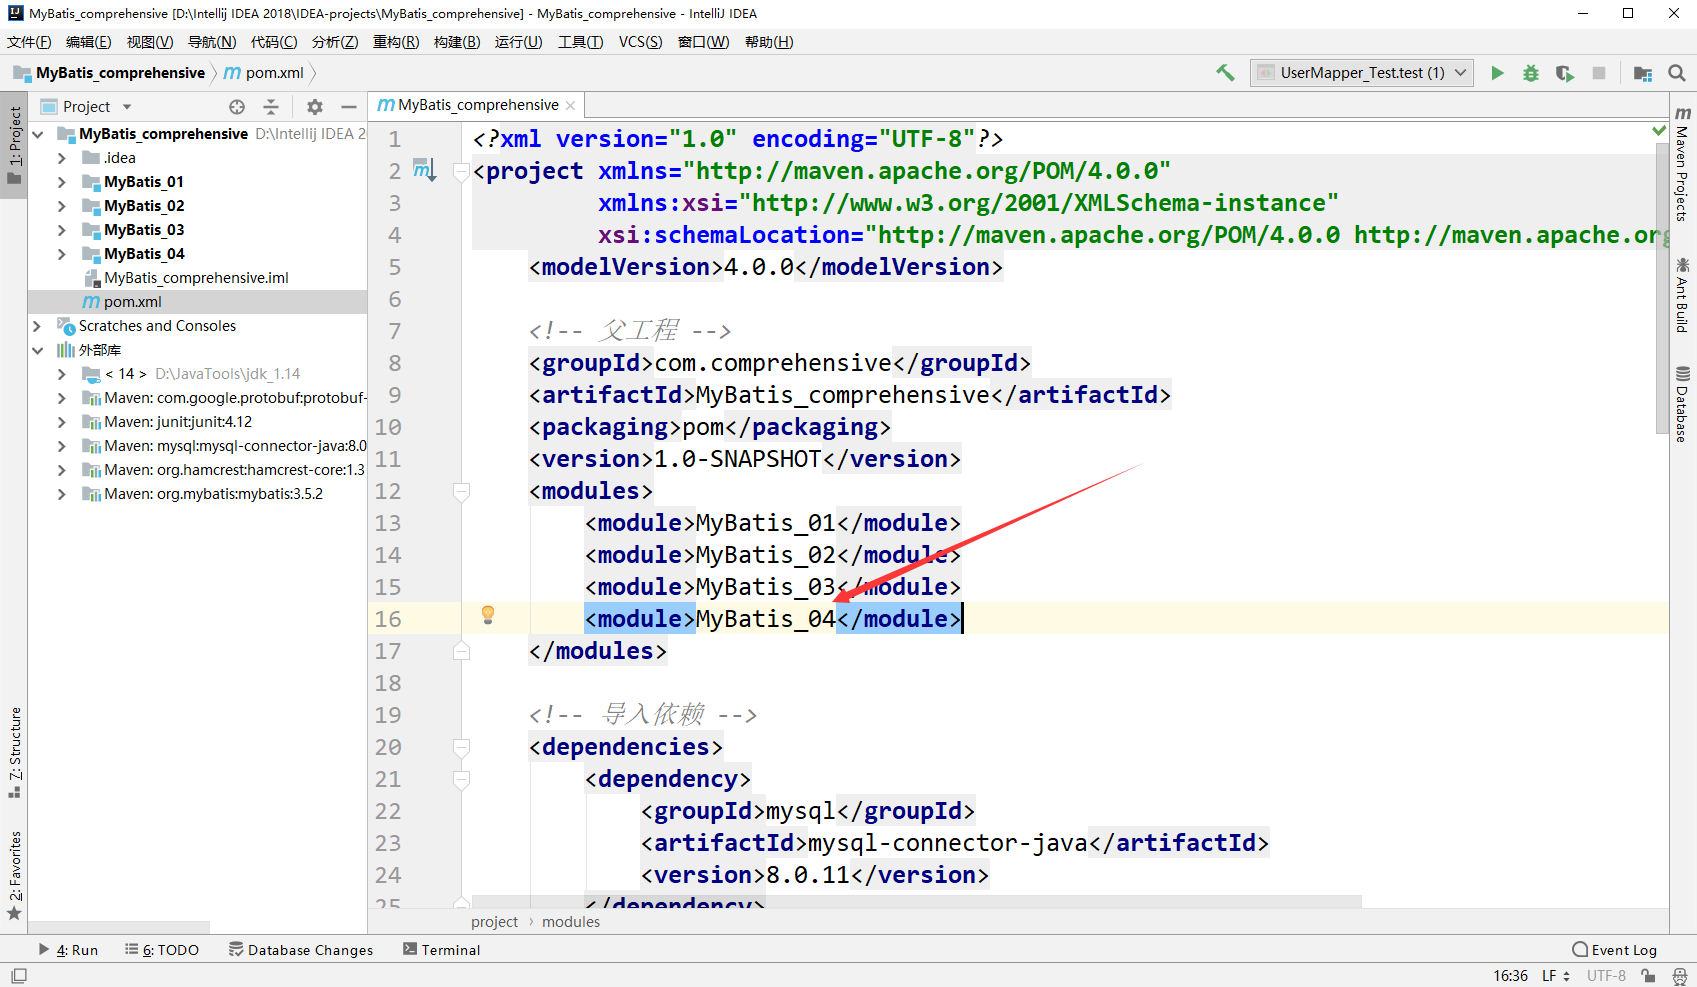Run UserMapper_Test.test with the green play icon
Screen dimensions: 1697x987
[1497, 73]
